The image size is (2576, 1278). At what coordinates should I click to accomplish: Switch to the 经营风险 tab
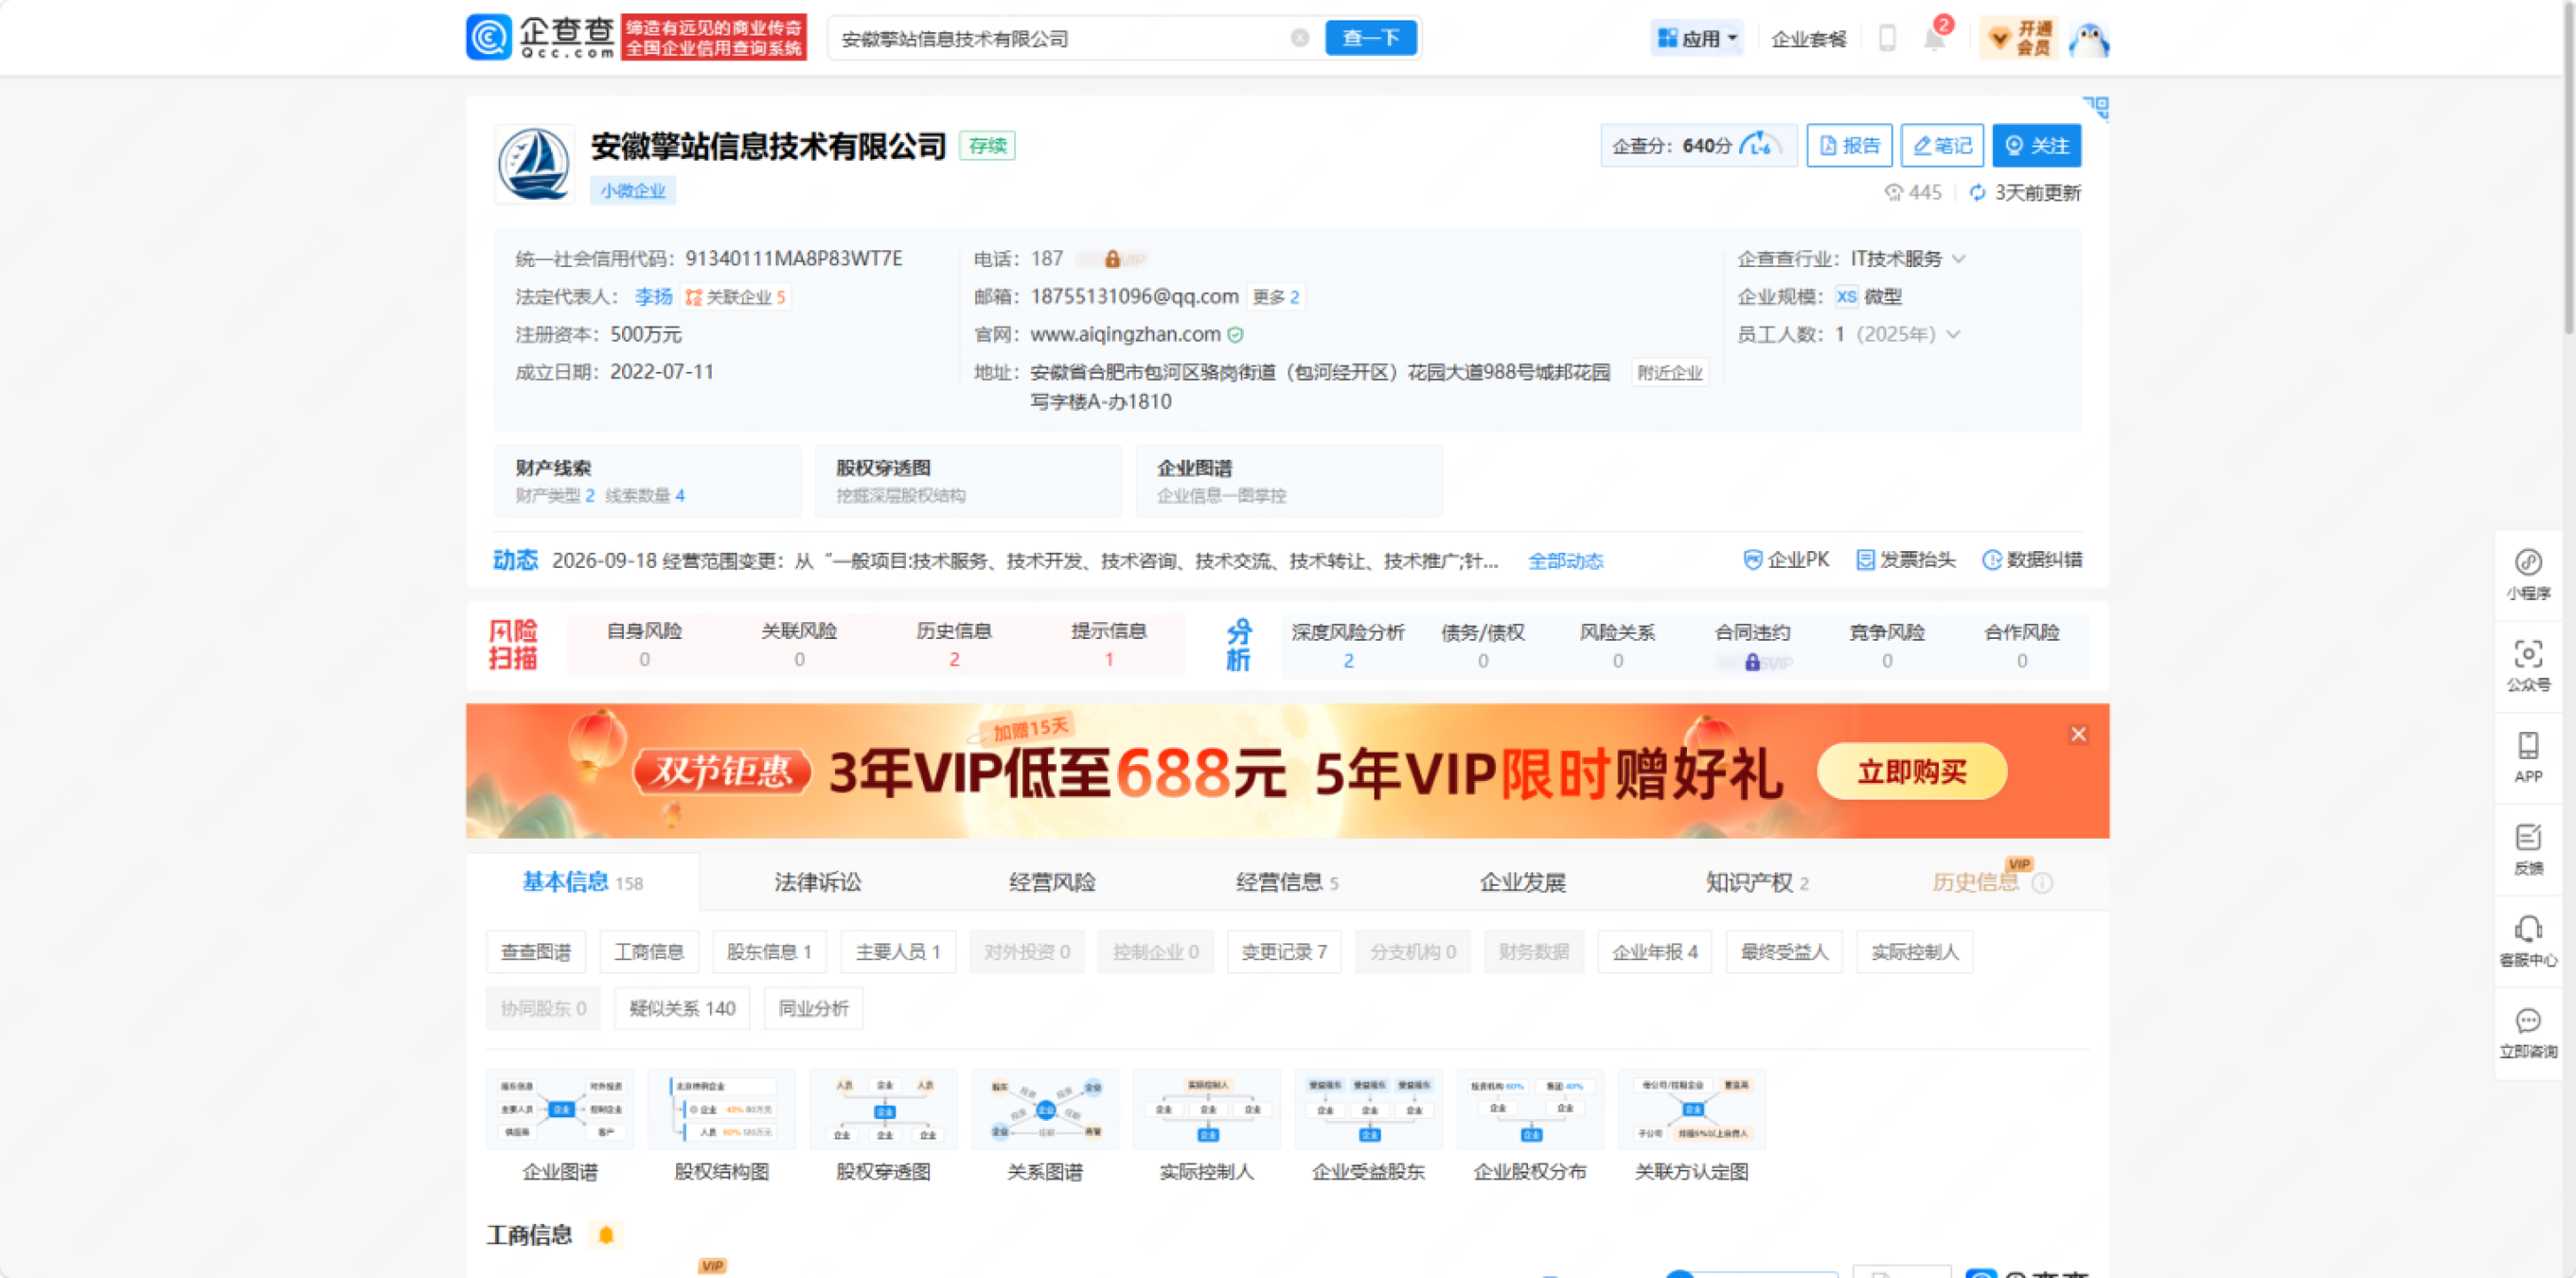1052,882
